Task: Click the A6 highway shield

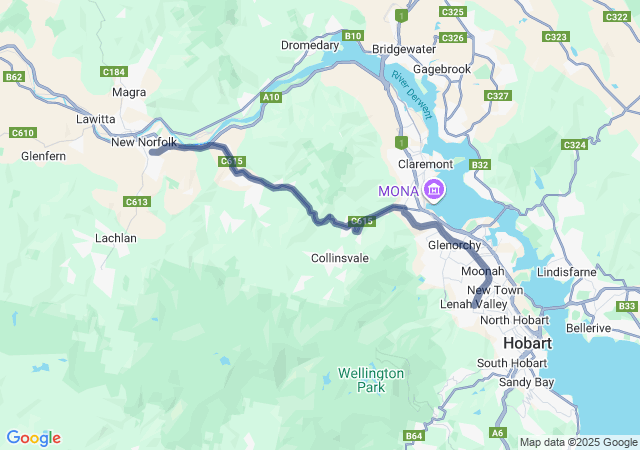Action: pos(498,432)
